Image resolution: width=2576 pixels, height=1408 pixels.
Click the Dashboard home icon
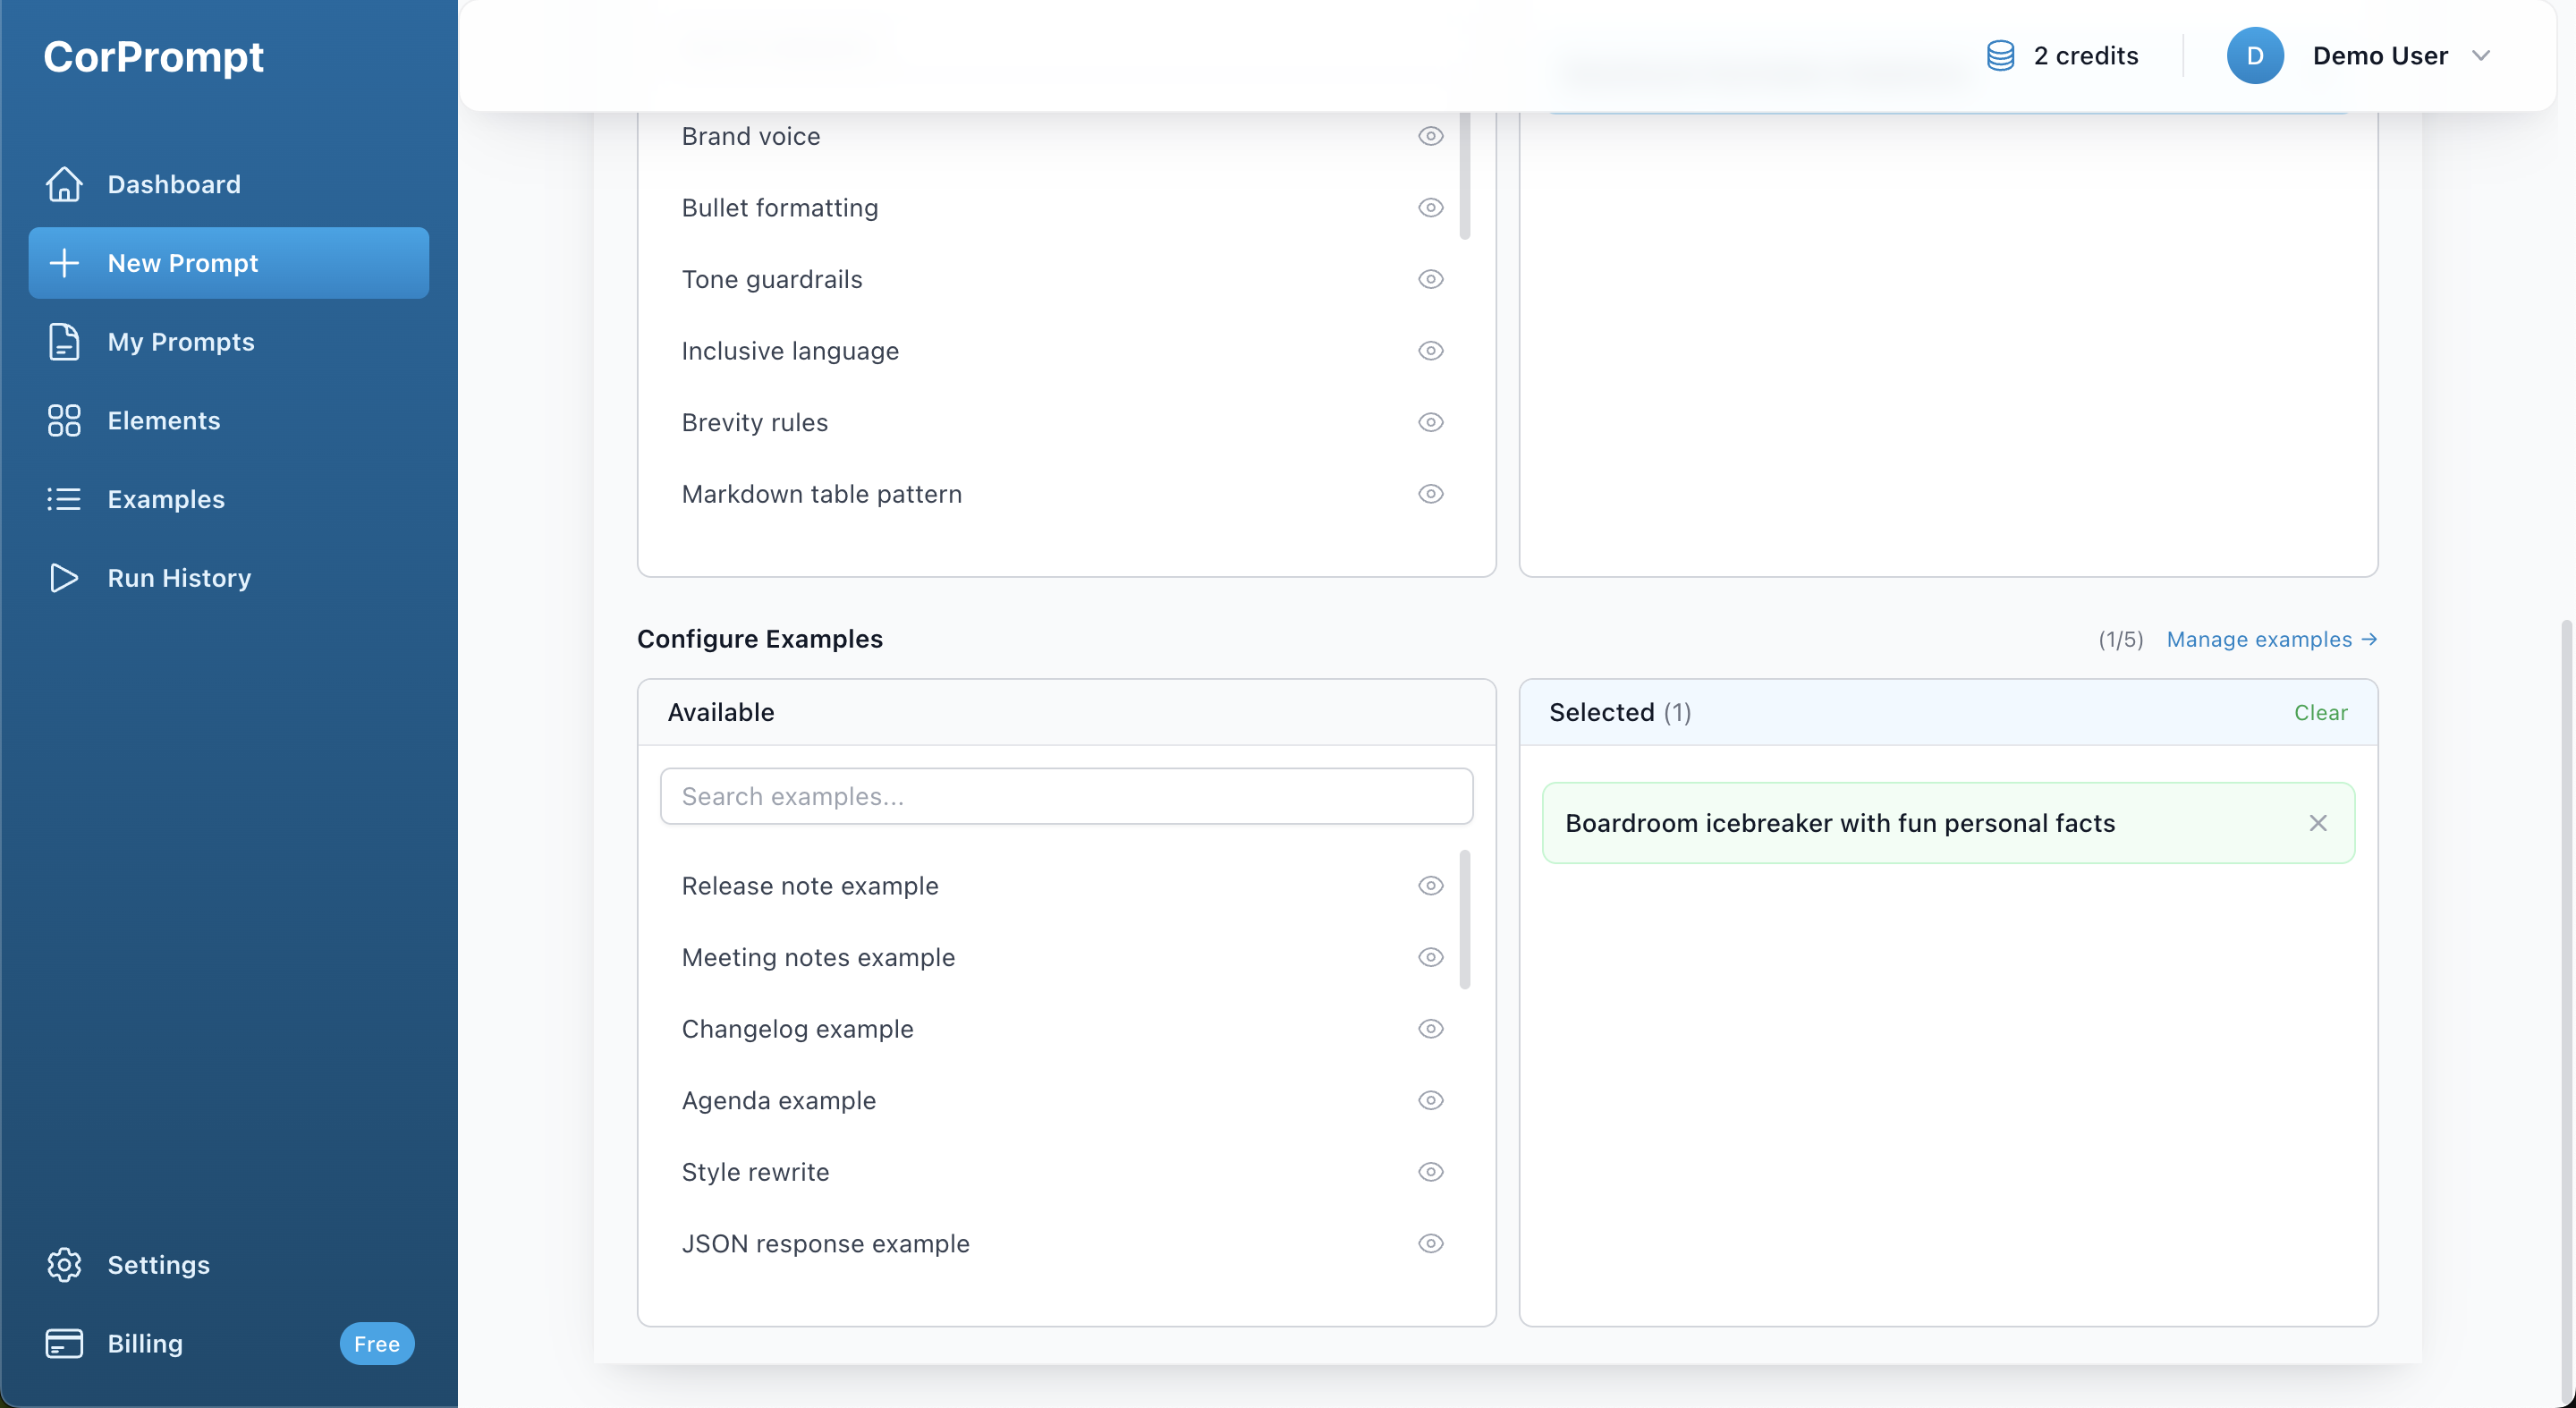(x=64, y=184)
